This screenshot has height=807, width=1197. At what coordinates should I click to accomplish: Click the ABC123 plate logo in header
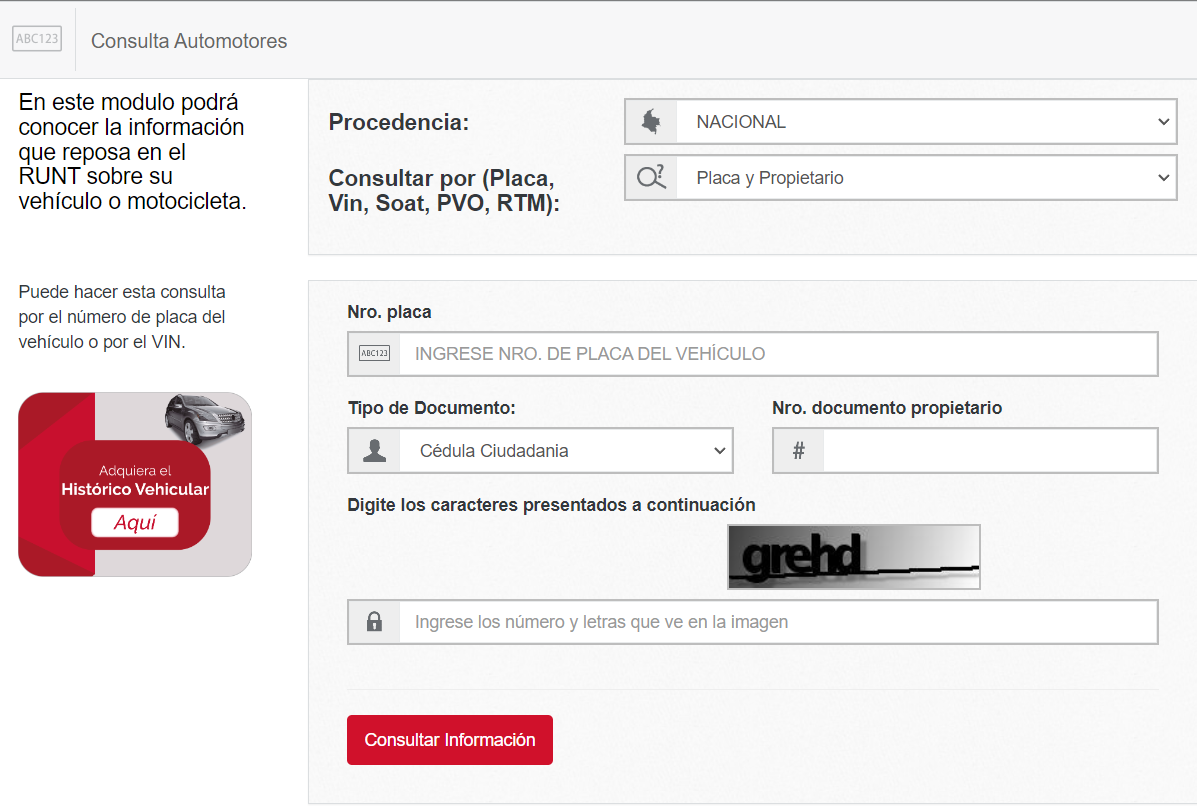[37, 38]
